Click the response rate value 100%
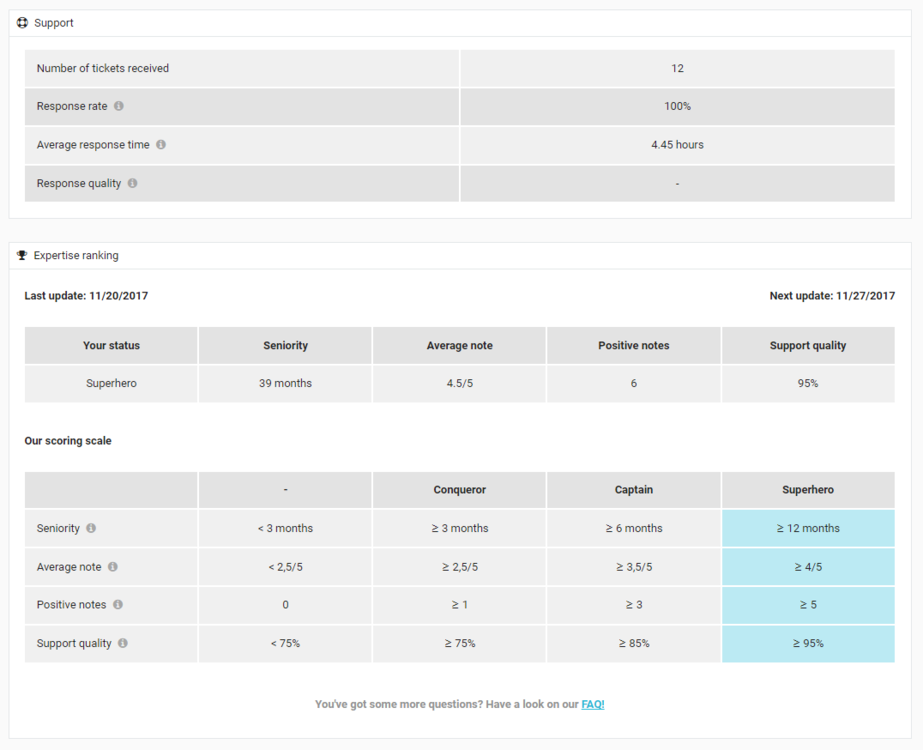This screenshot has height=750, width=923. point(678,107)
